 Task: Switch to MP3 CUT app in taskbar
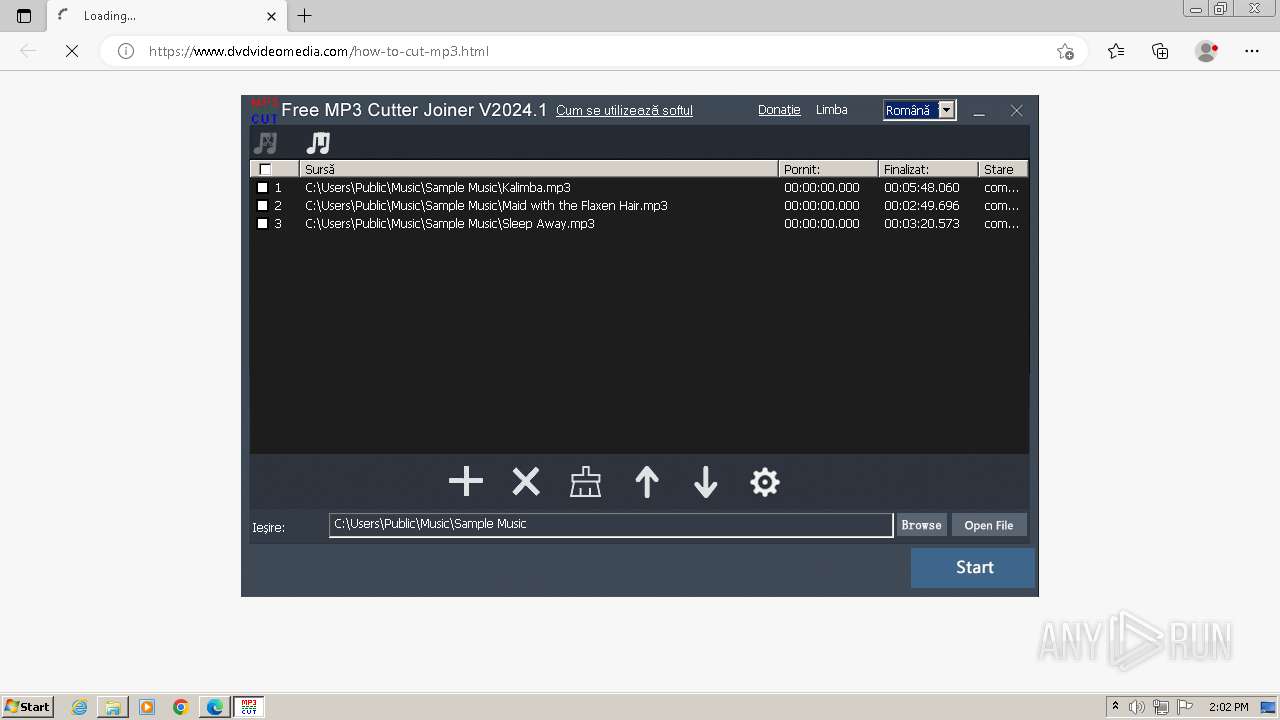[x=249, y=707]
